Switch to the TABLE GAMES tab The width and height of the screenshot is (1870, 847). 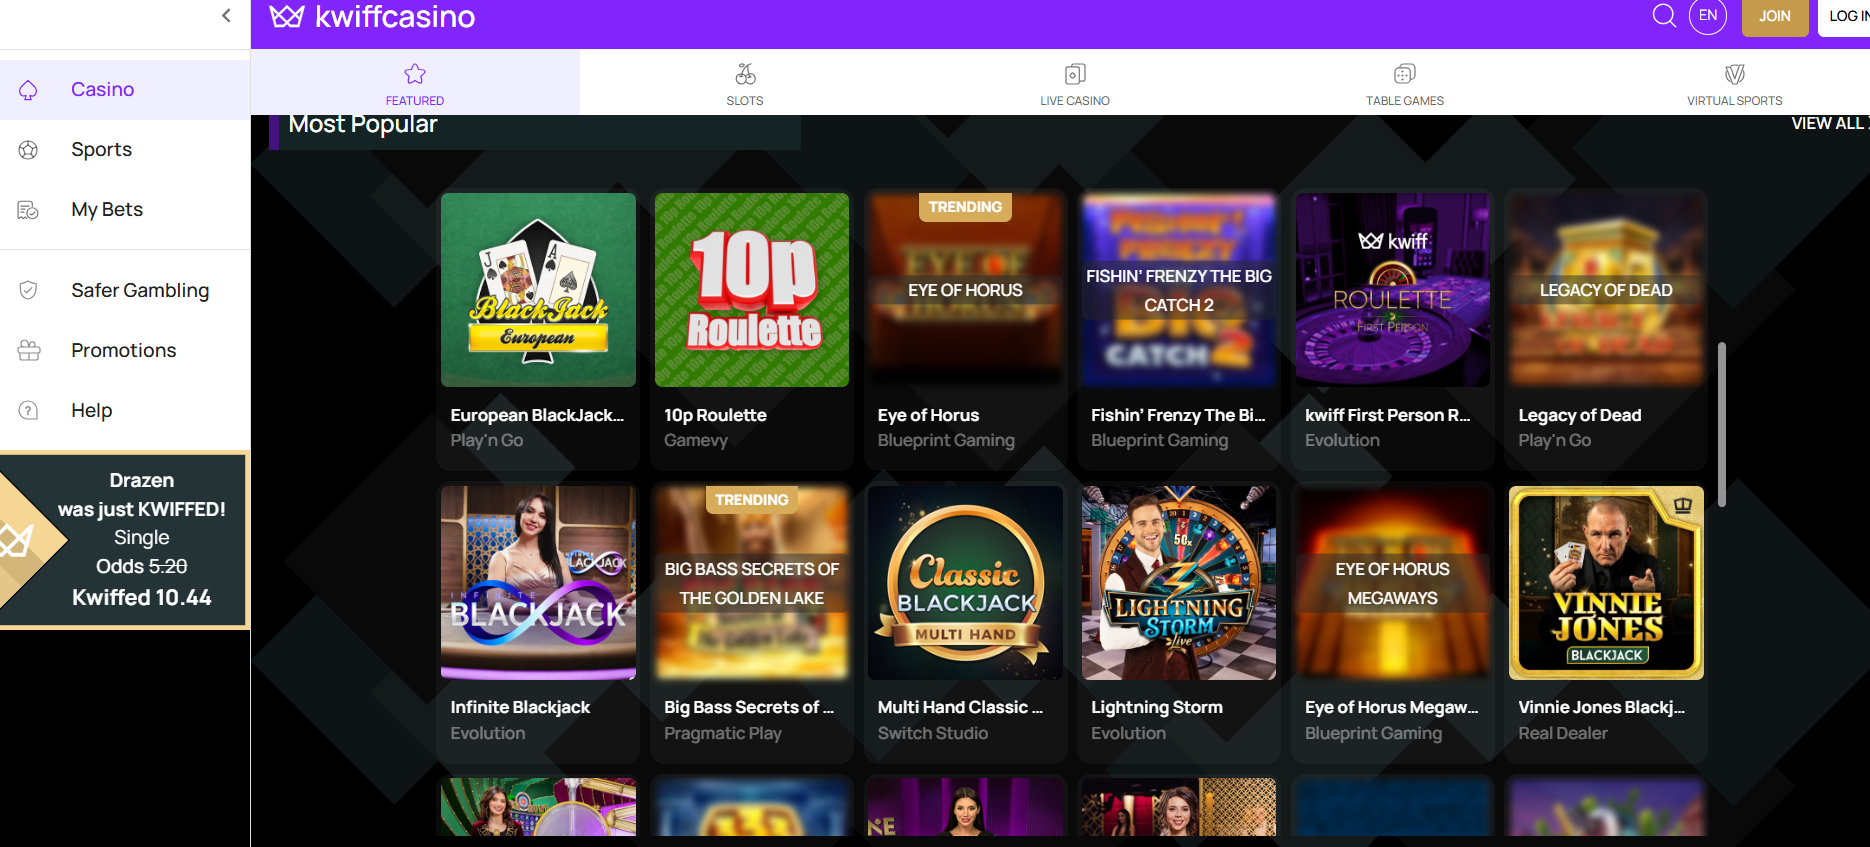[x=1405, y=82]
